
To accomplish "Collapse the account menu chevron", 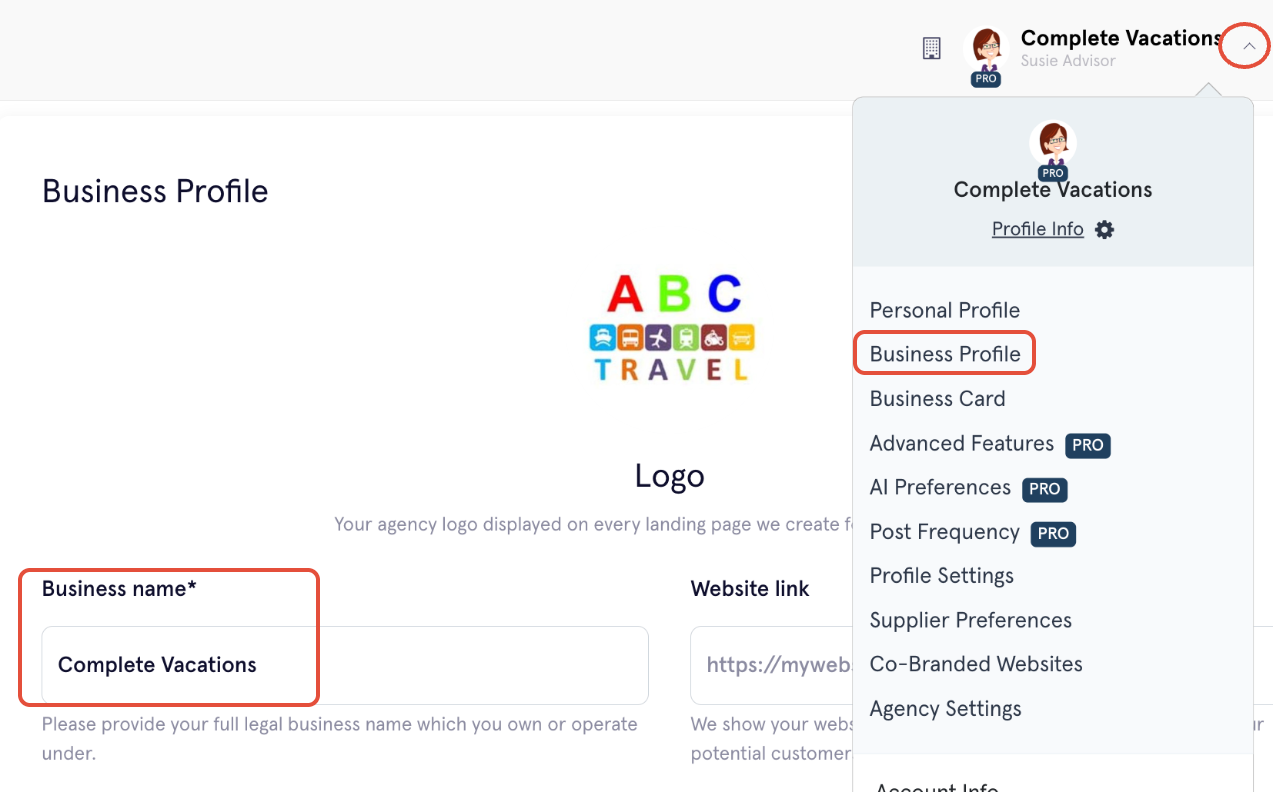I will pyautogui.click(x=1248, y=46).
